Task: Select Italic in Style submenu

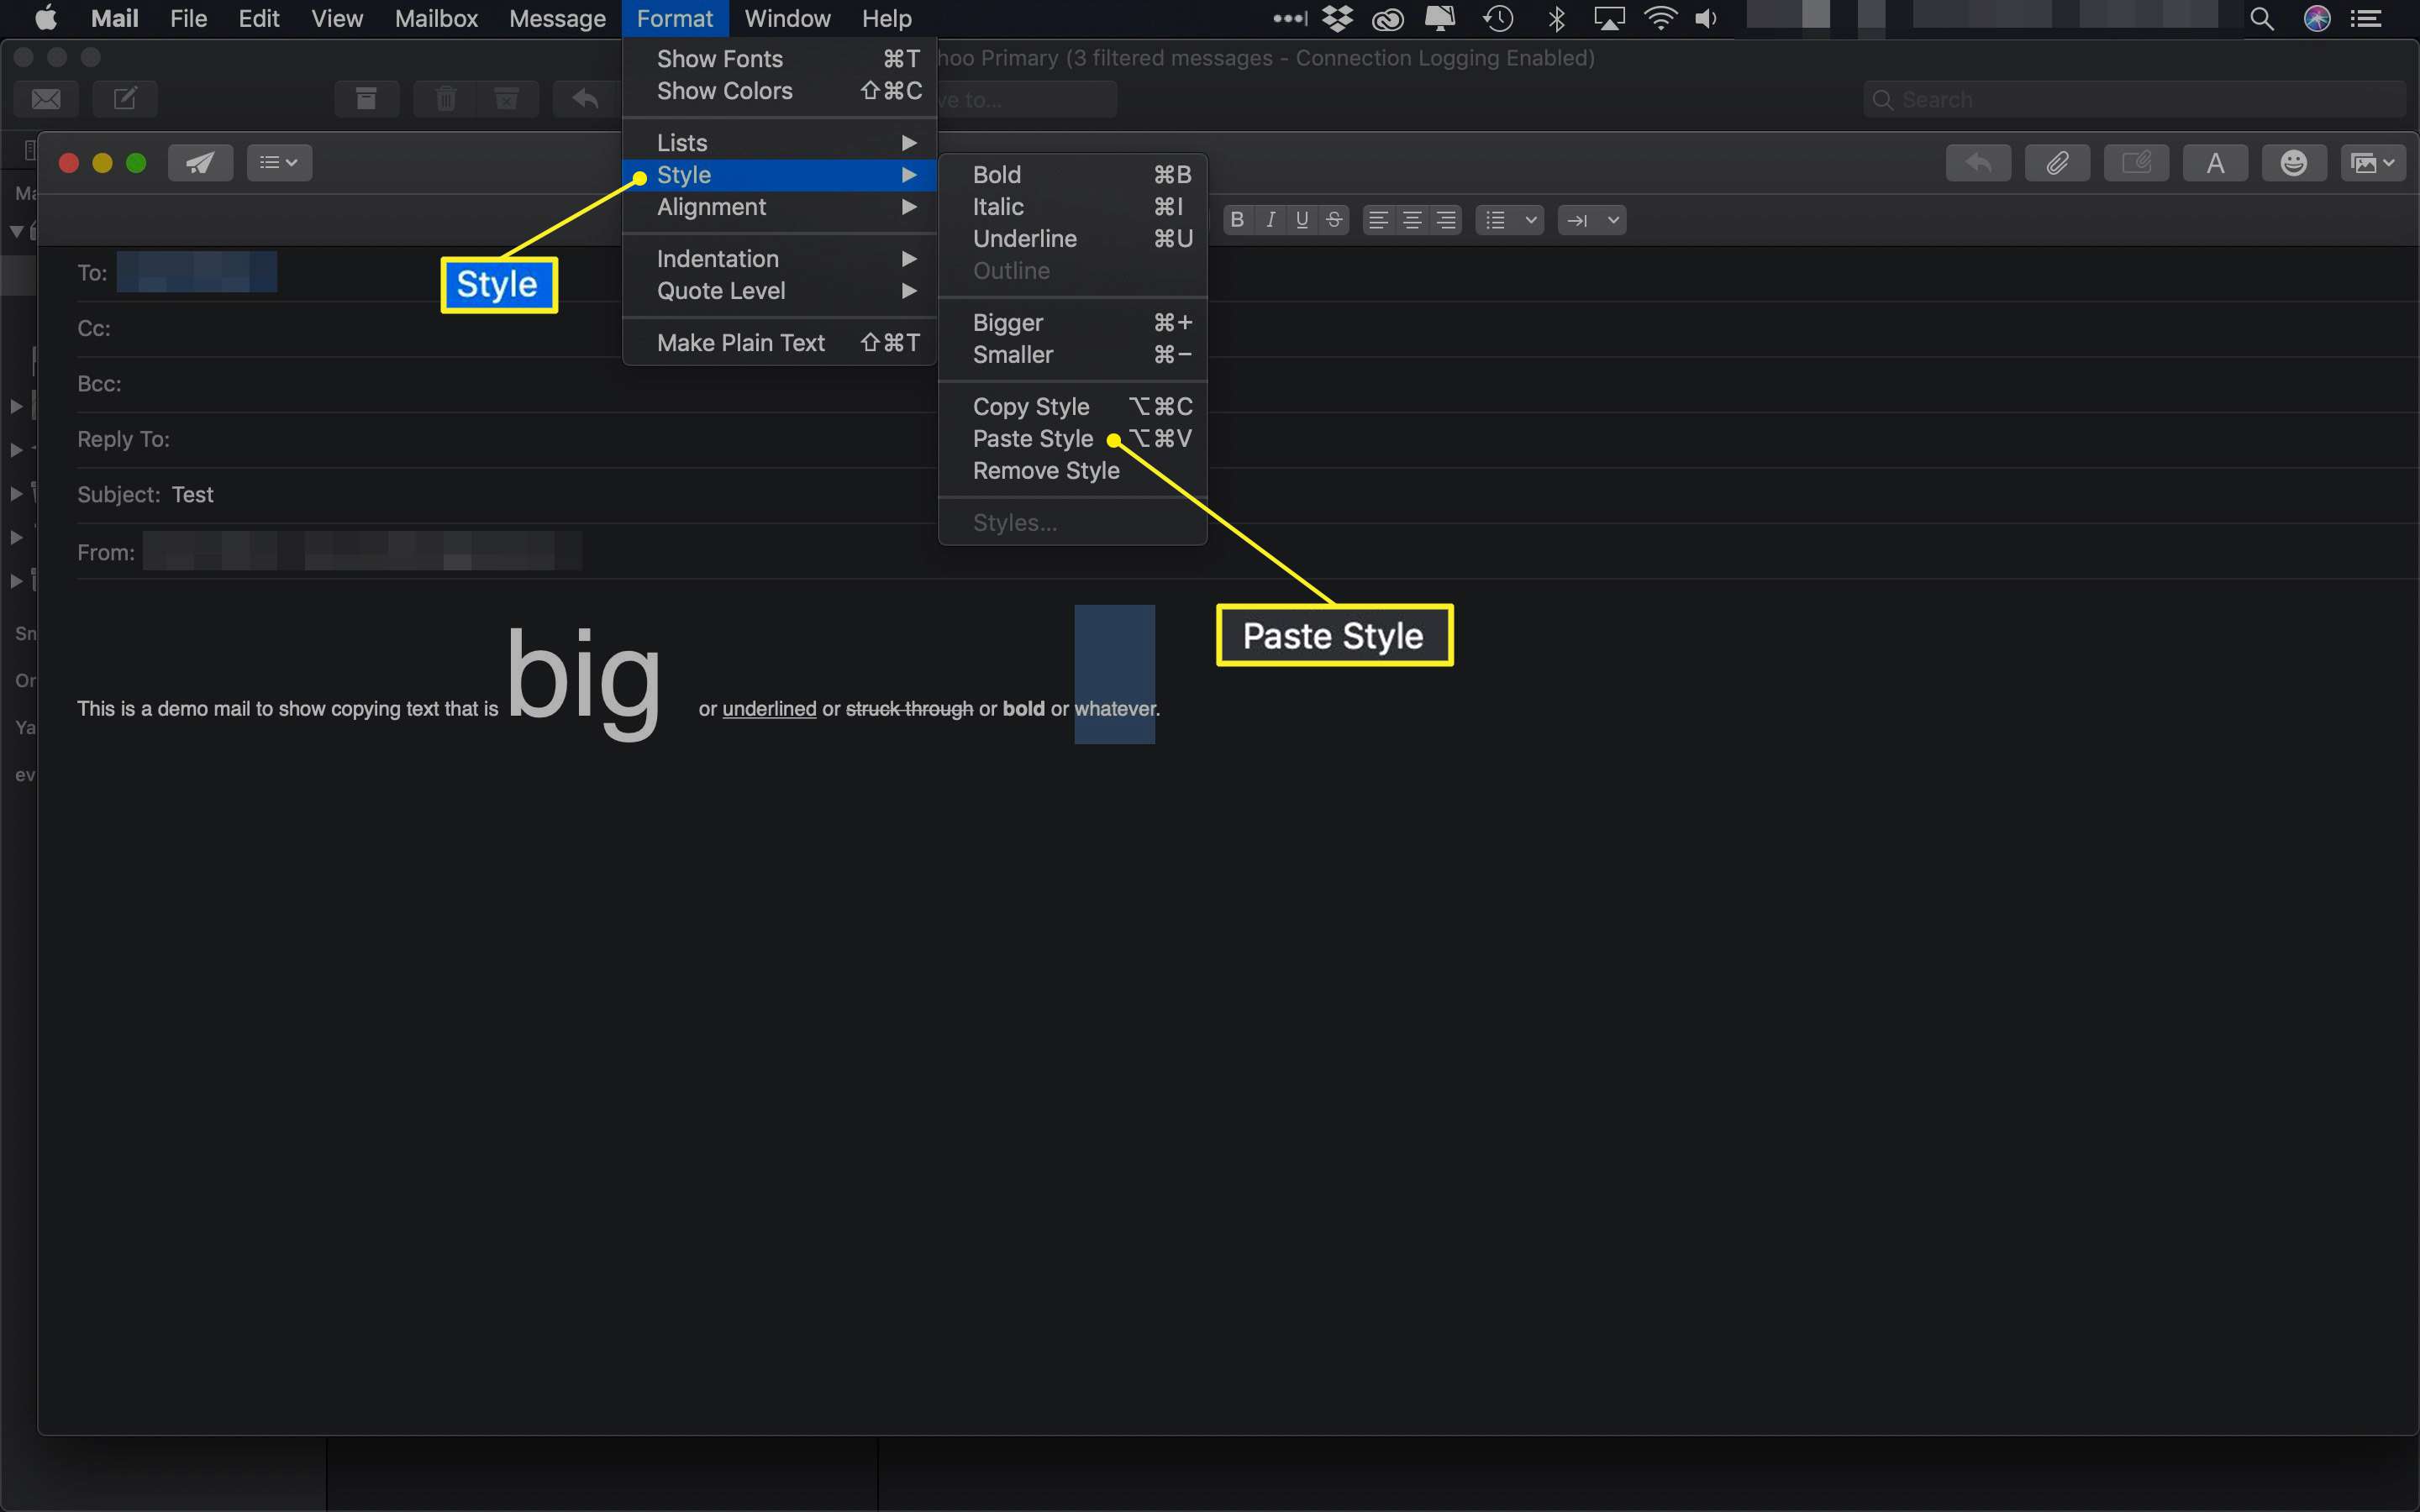Action: click(x=1073, y=207)
